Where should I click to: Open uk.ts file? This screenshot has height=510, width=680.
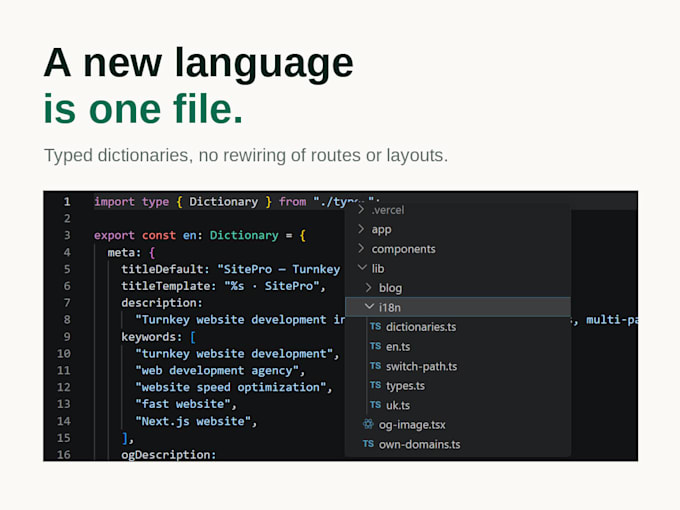(398, 405)
